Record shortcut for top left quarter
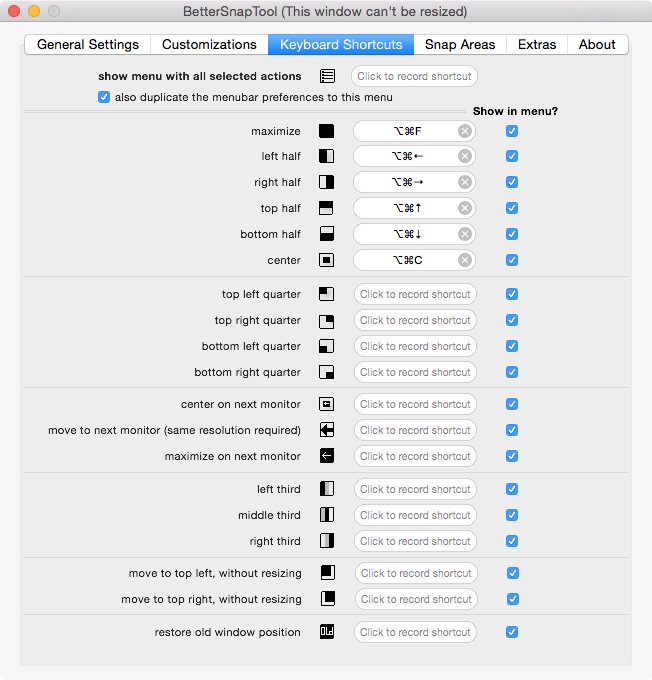 click(415, 294)
